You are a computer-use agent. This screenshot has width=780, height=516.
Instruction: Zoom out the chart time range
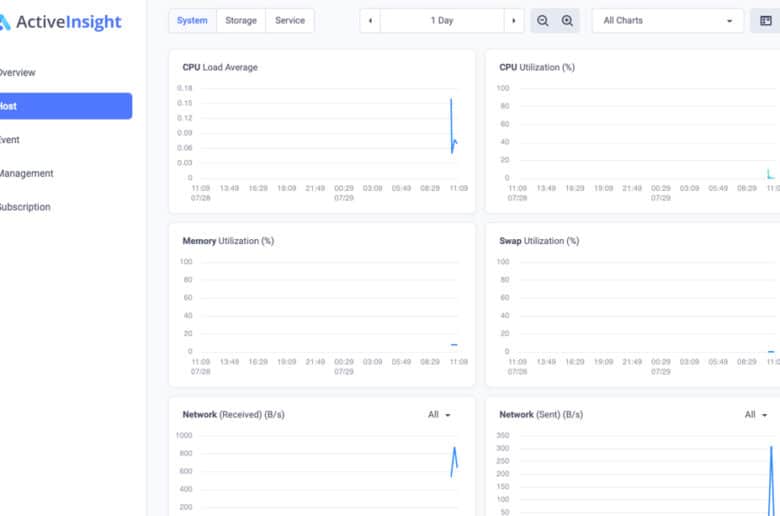point(543,21)
